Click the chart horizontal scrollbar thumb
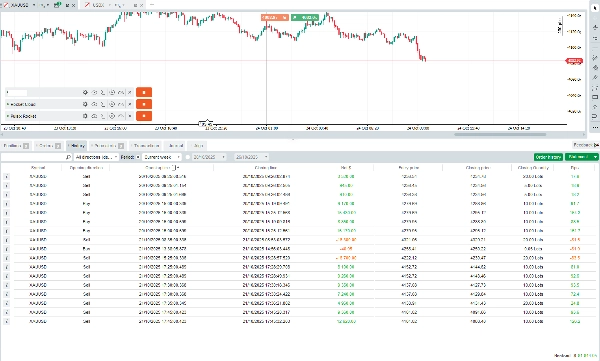Viewport: 600px width, 361px height. [500, 134]
